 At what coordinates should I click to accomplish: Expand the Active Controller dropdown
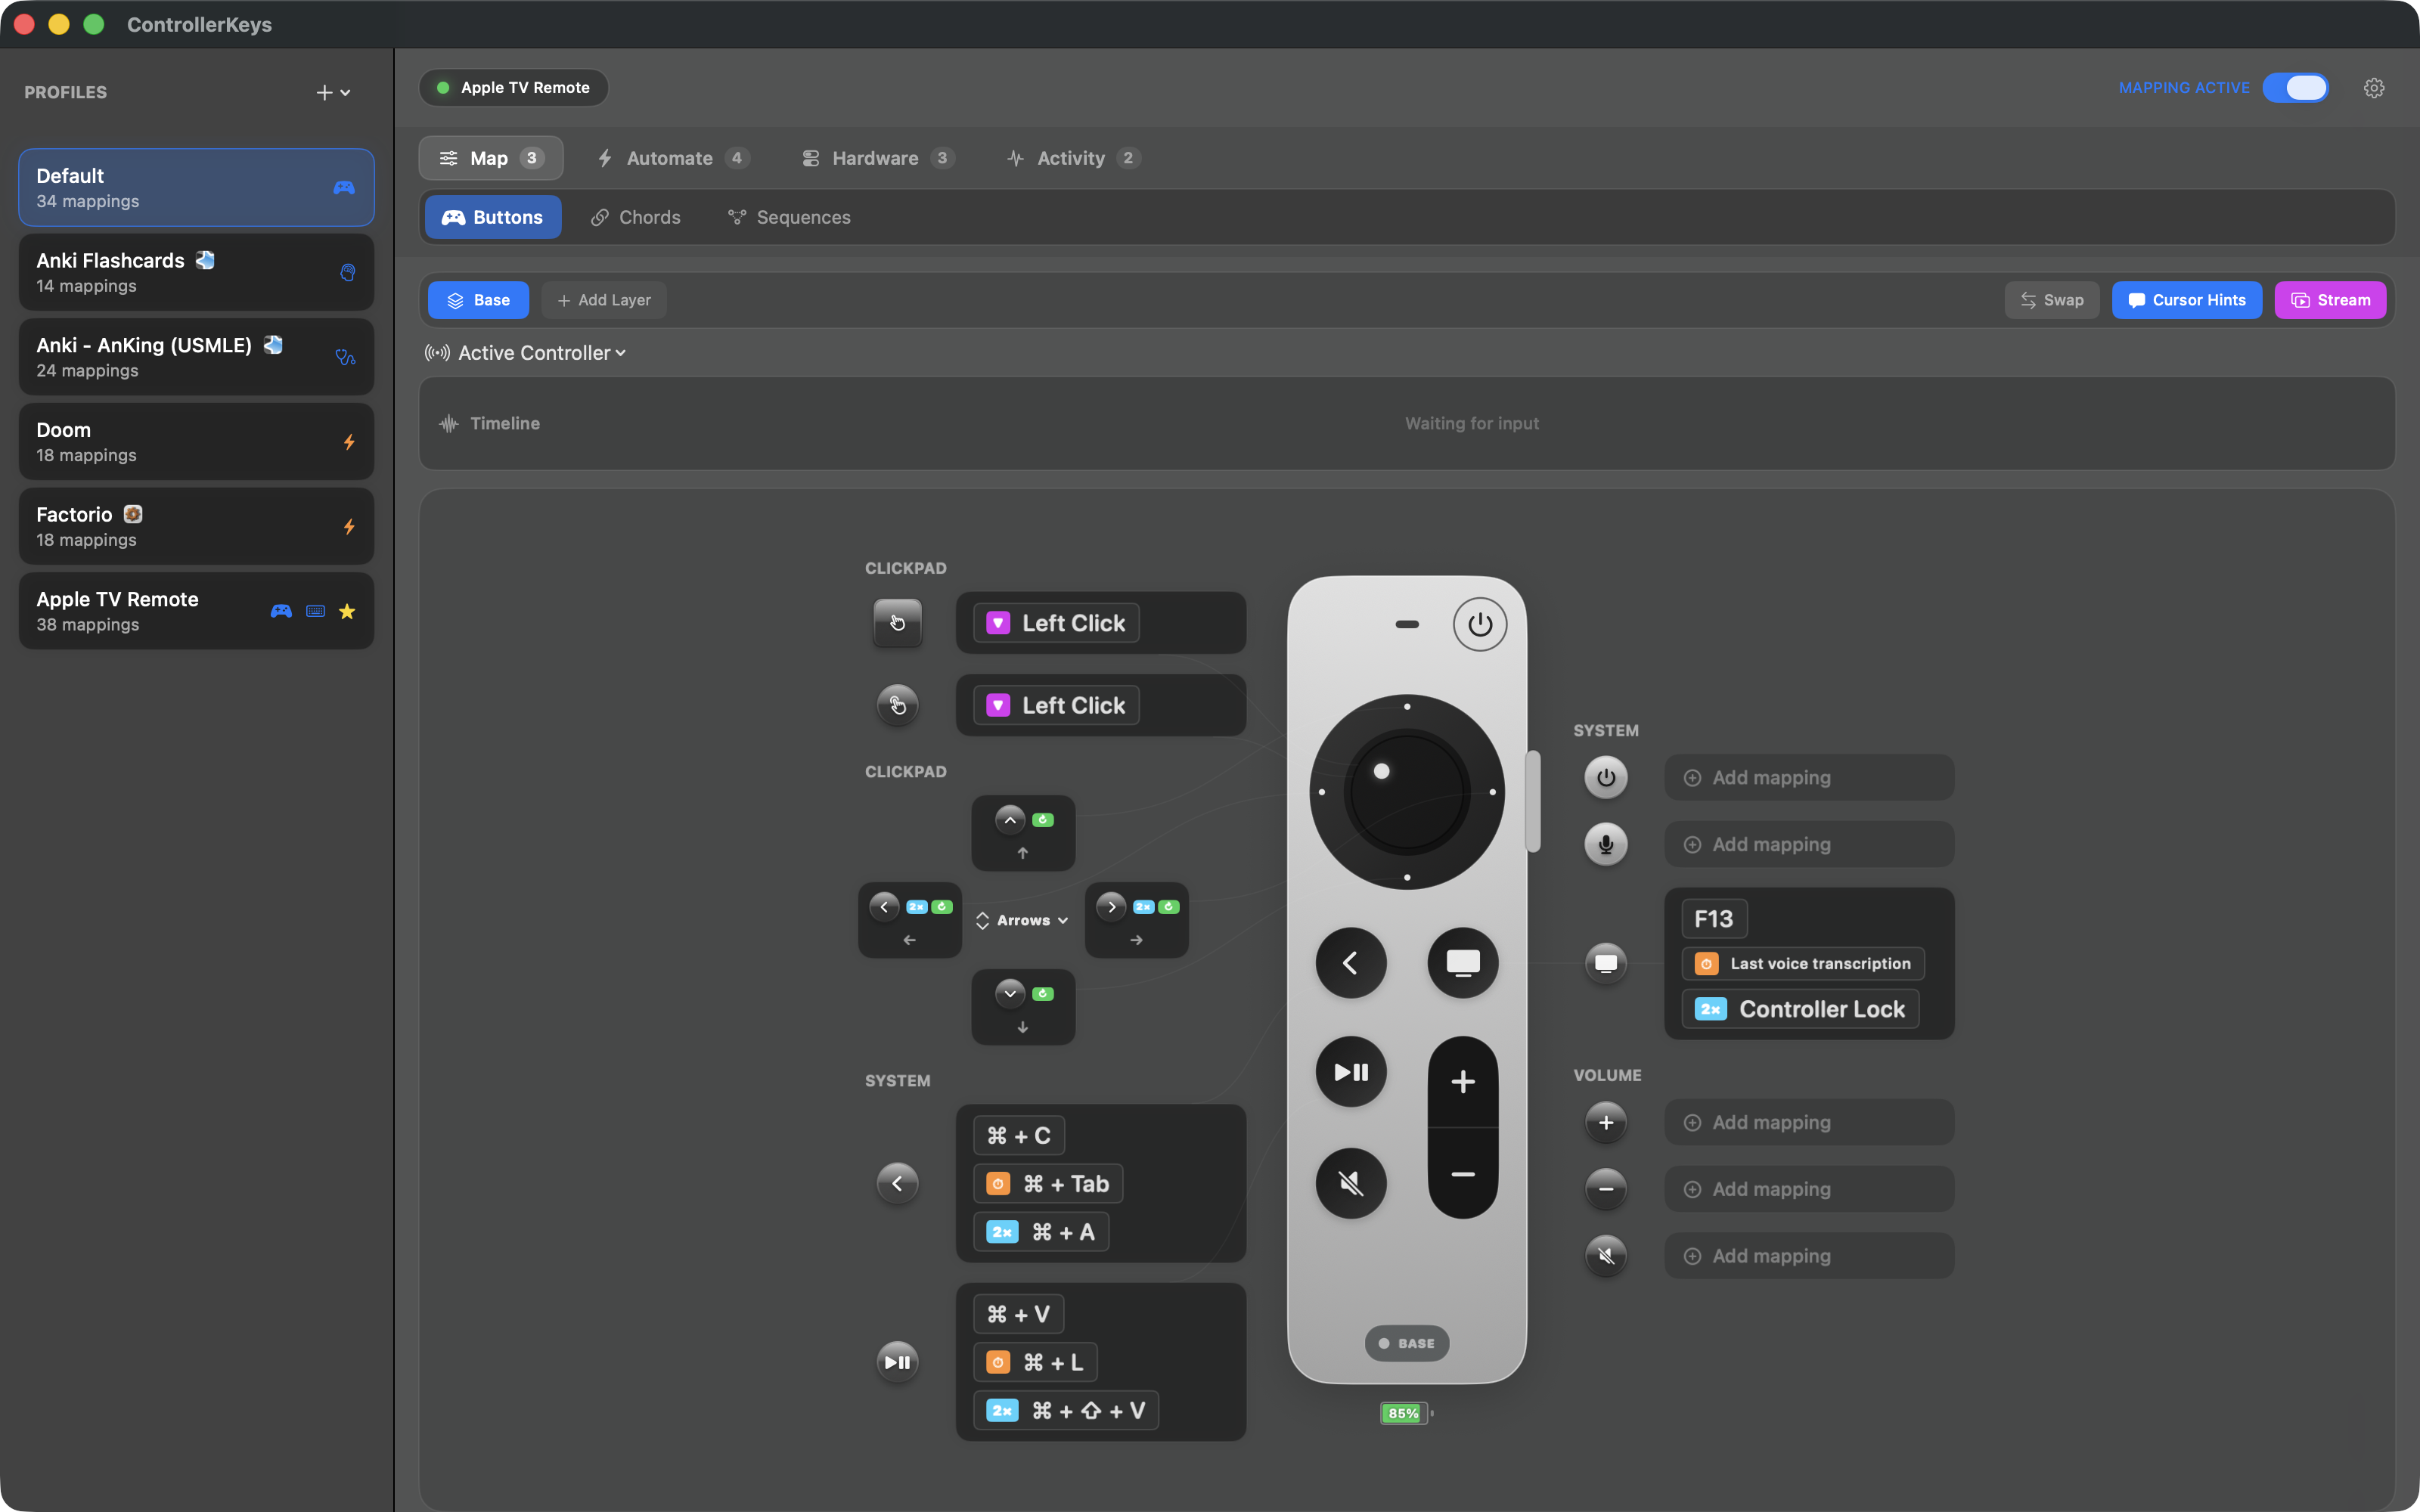(x=526, y=353)
